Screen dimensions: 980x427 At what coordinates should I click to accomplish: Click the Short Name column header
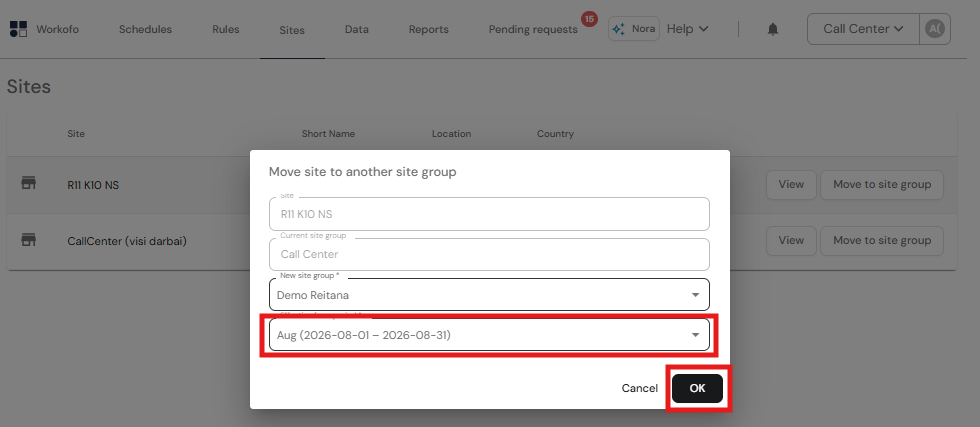coord(328,134)
